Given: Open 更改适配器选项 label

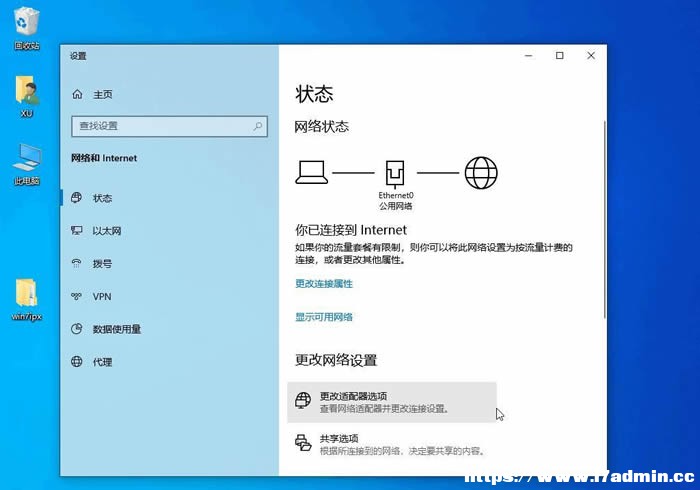Looking at the screenshot, I should click(353, 396).
